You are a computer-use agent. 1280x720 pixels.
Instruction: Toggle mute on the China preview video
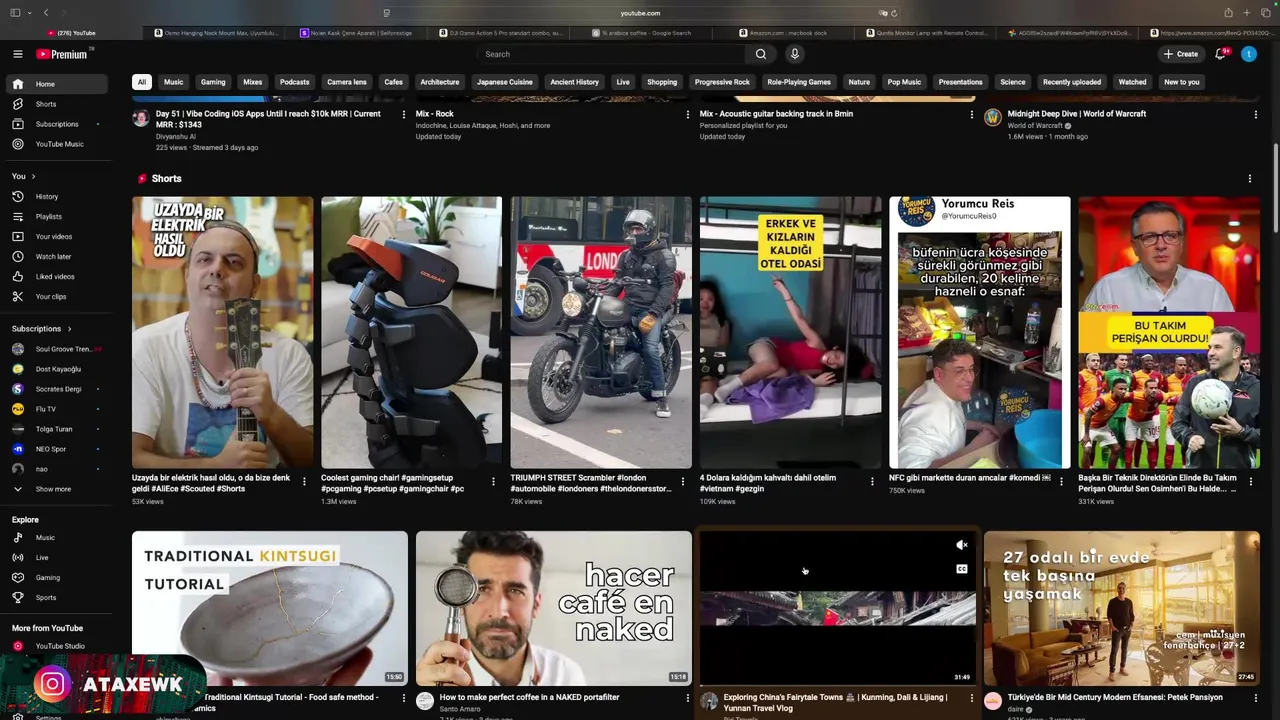pyautogui.click(x=962, y=545)
